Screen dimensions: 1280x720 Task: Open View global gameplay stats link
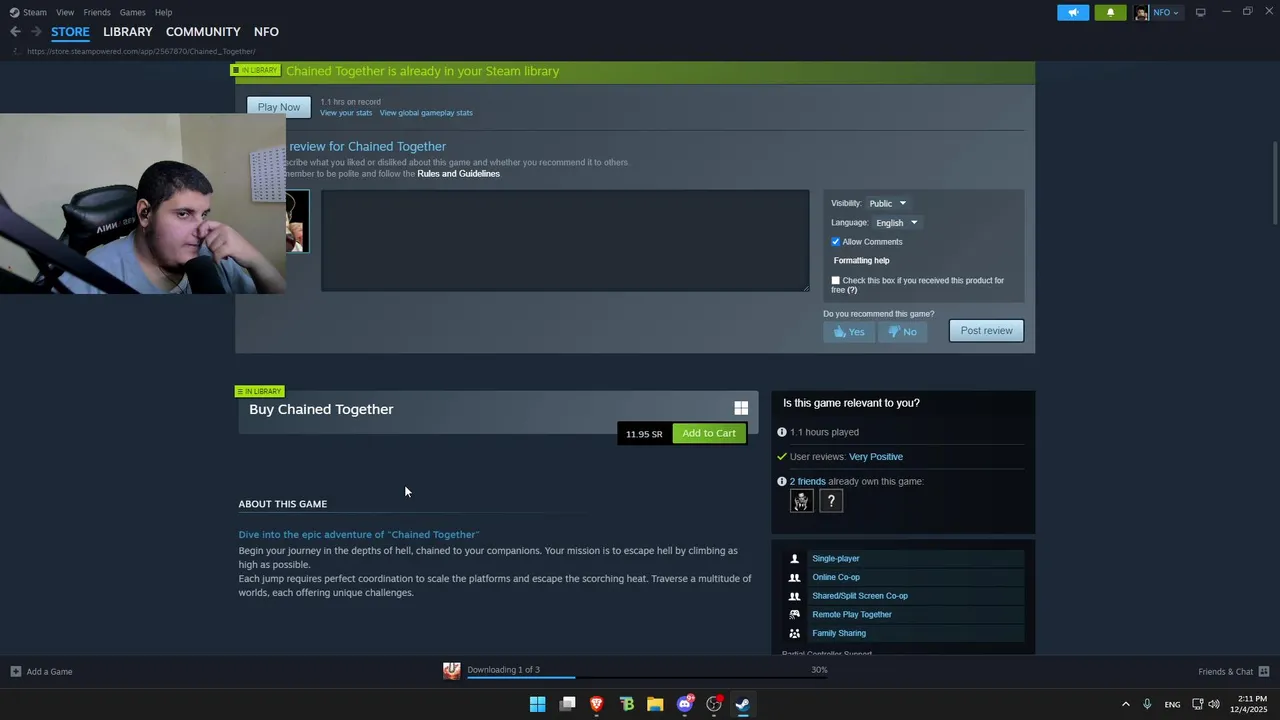point(426,113)
